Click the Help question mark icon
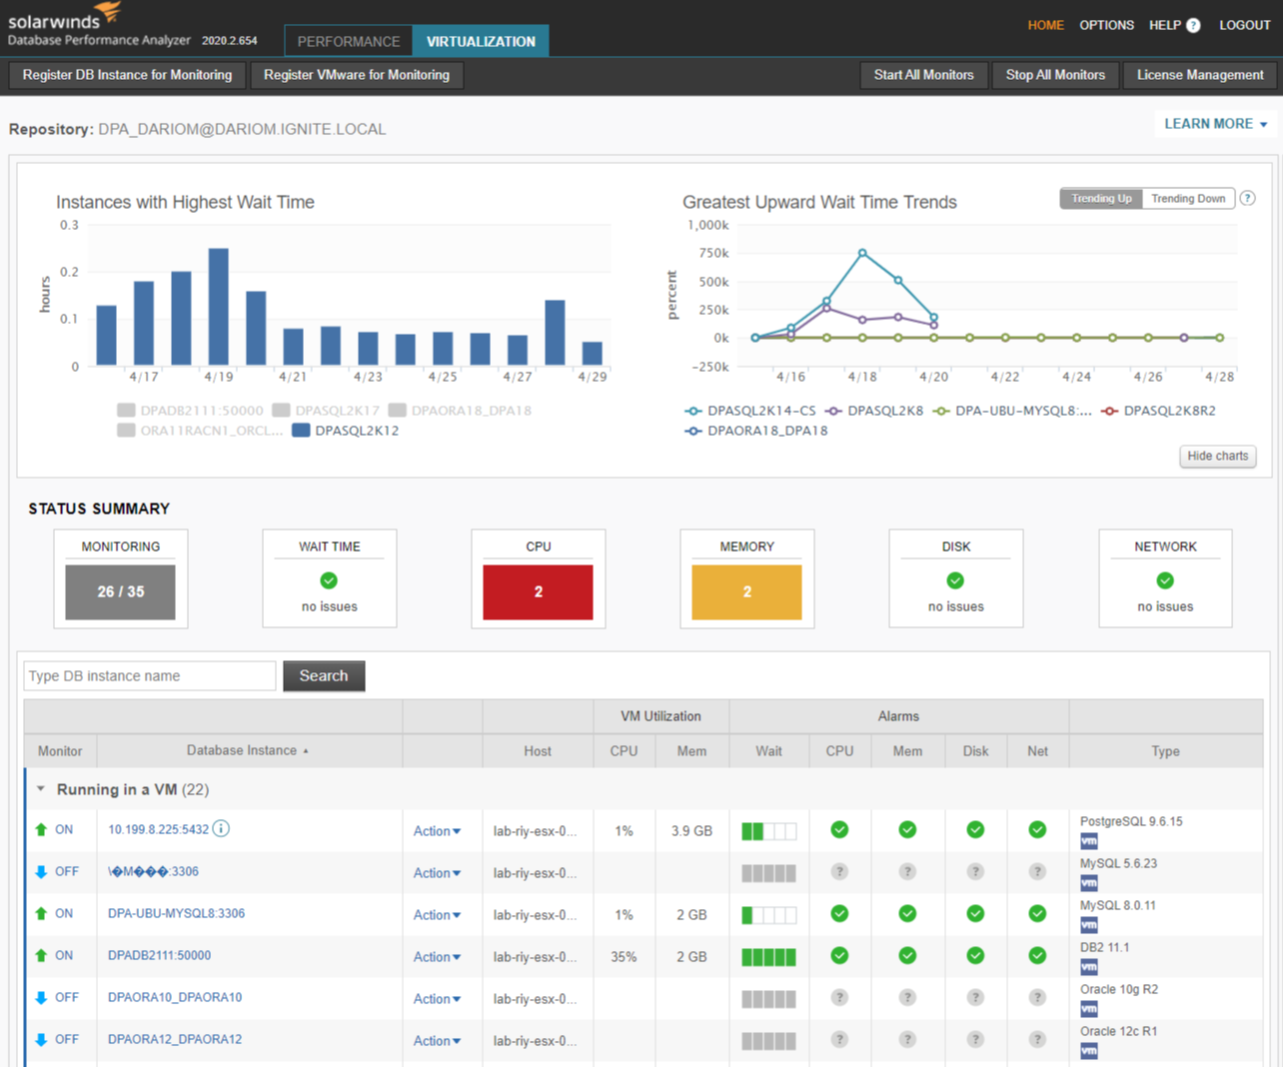Image resolution: width=1283 pixels, height=1067 pixels. pos(1193,26)
